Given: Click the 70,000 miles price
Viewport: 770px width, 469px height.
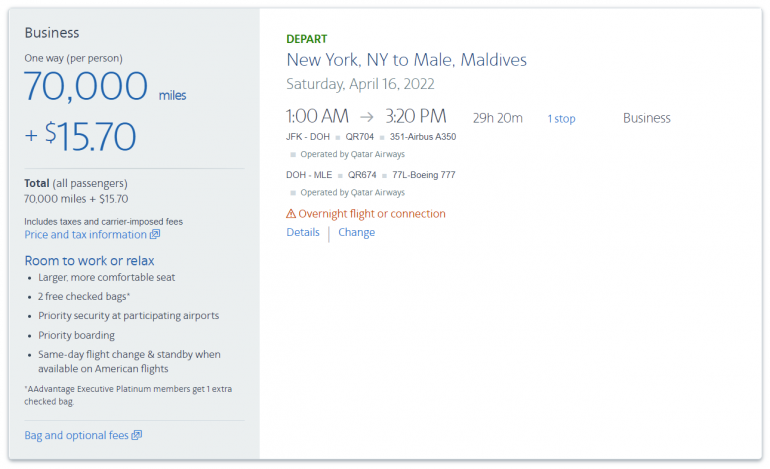Looking at the screenshot, I should (x=105, y=88).
